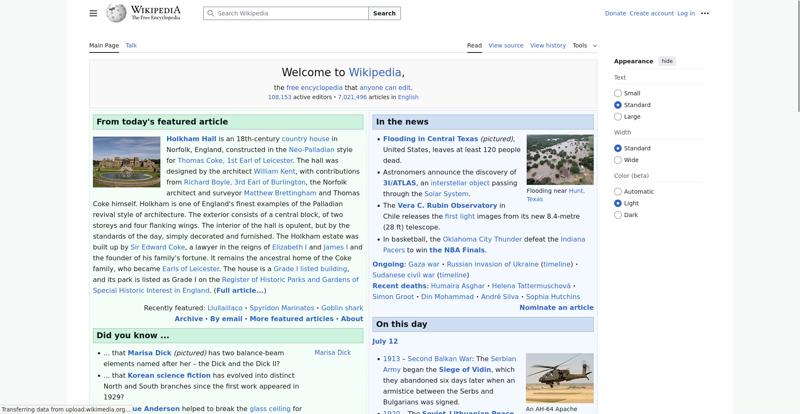
Task: Hide the Appearance panel
Action: pos(667,61)
